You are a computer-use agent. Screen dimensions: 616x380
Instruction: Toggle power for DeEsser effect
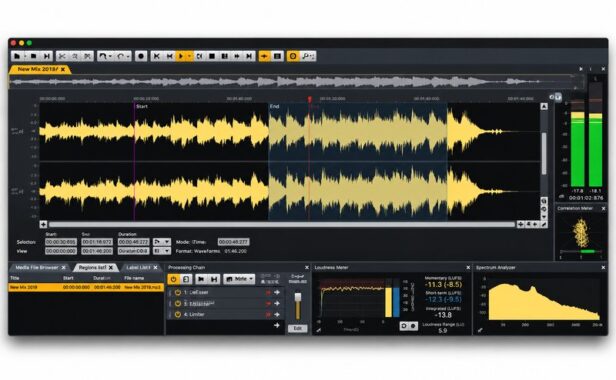pos(178,293)
